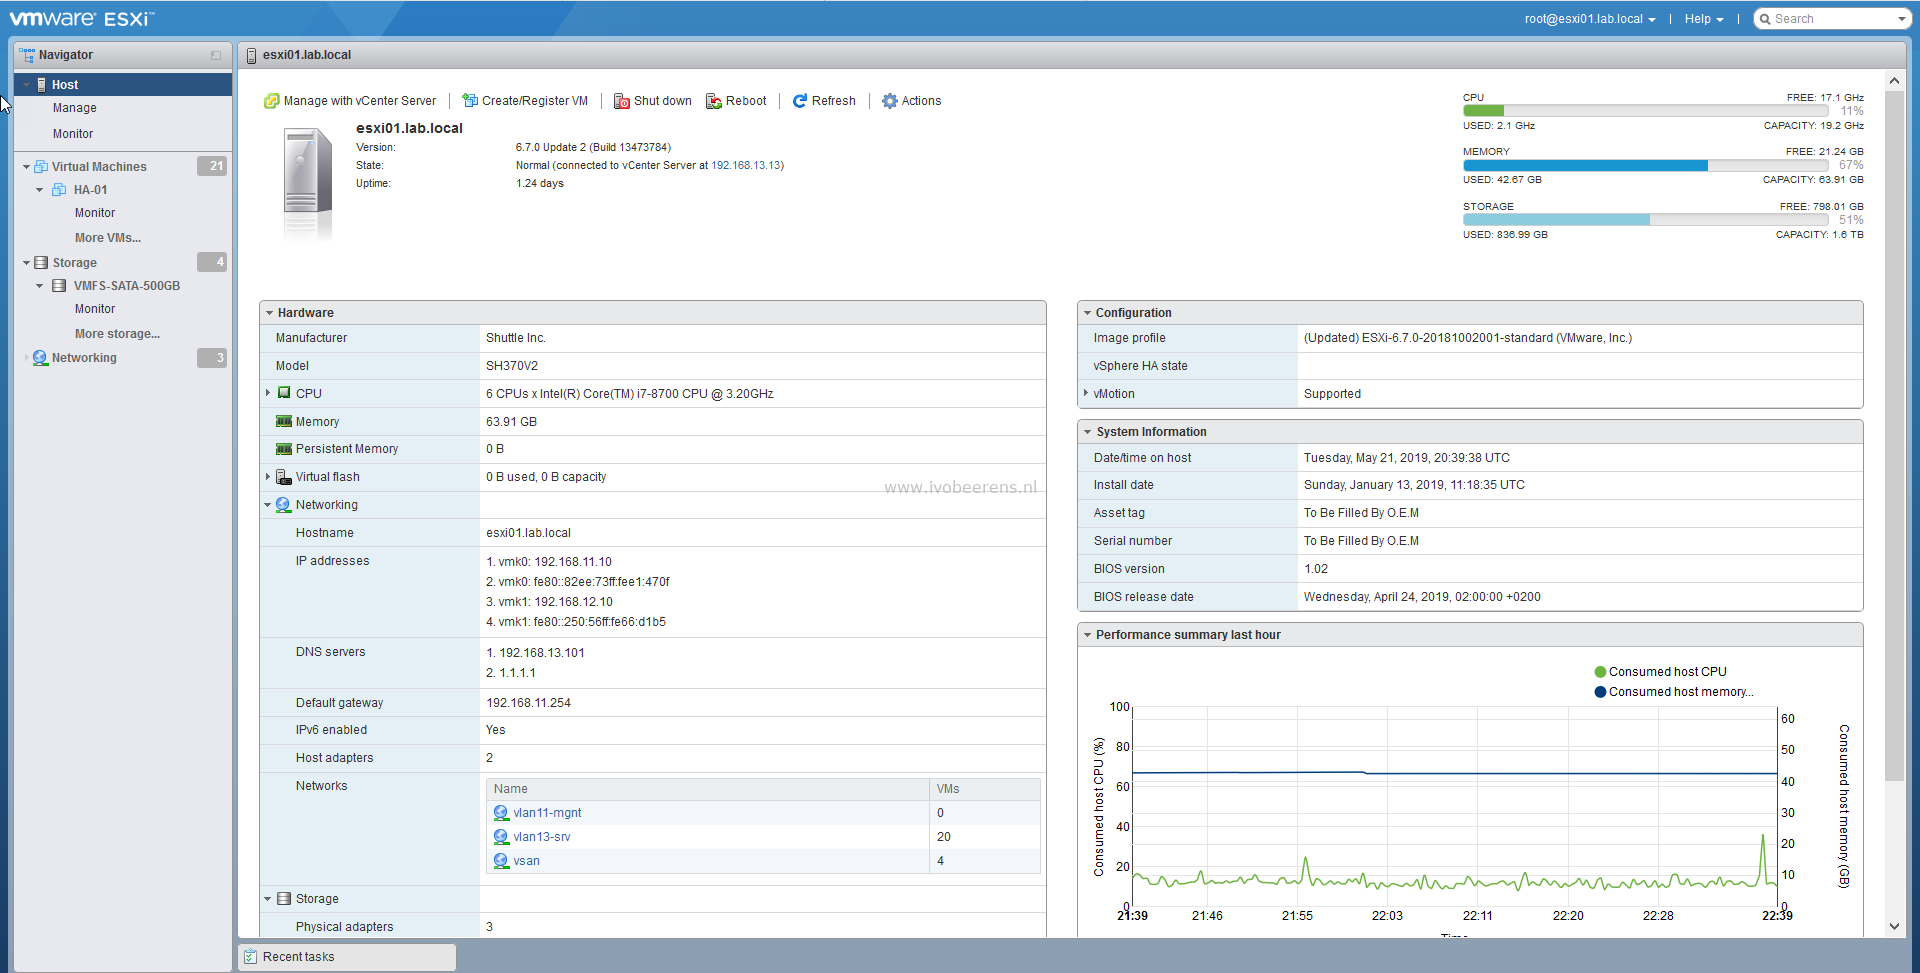Select Monitor under Host
This screenshot has width=1920, height=973.
73,134
